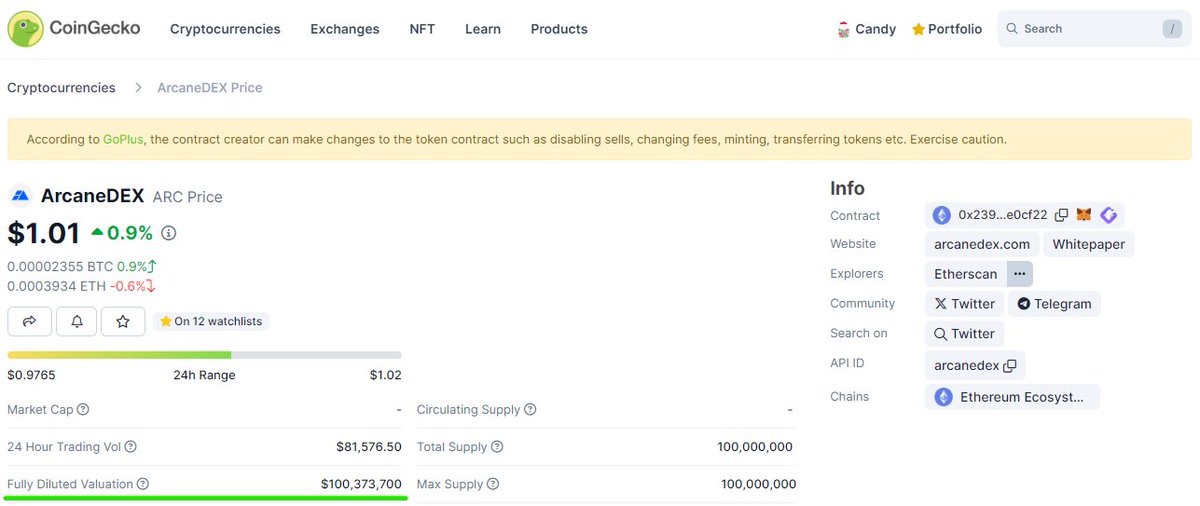
Task: Click the Max Supply 100,000,000 value
Action: (759, 484)
